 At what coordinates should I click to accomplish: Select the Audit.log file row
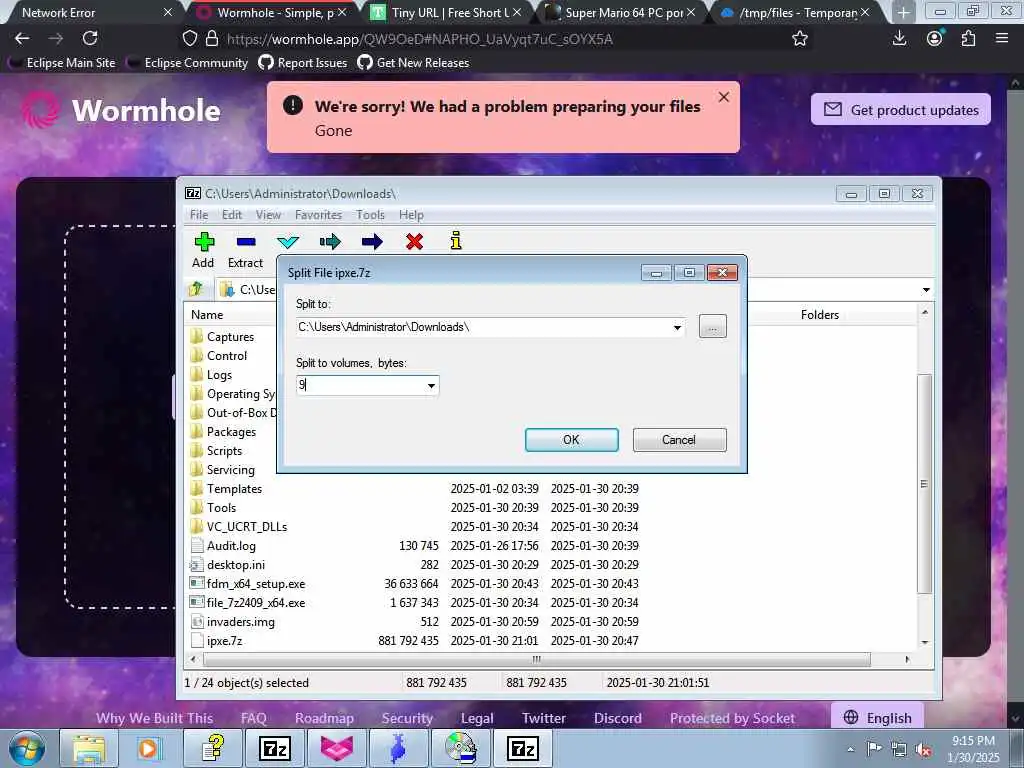415,546
